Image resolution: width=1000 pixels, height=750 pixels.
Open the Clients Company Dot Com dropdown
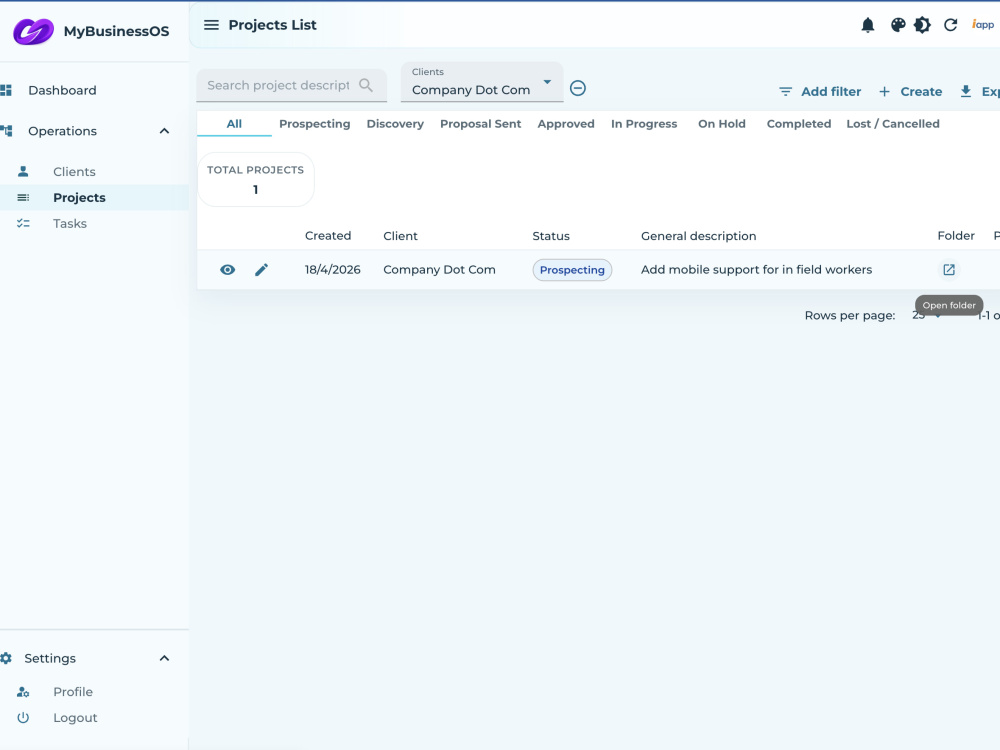click(x=482, y=82)
